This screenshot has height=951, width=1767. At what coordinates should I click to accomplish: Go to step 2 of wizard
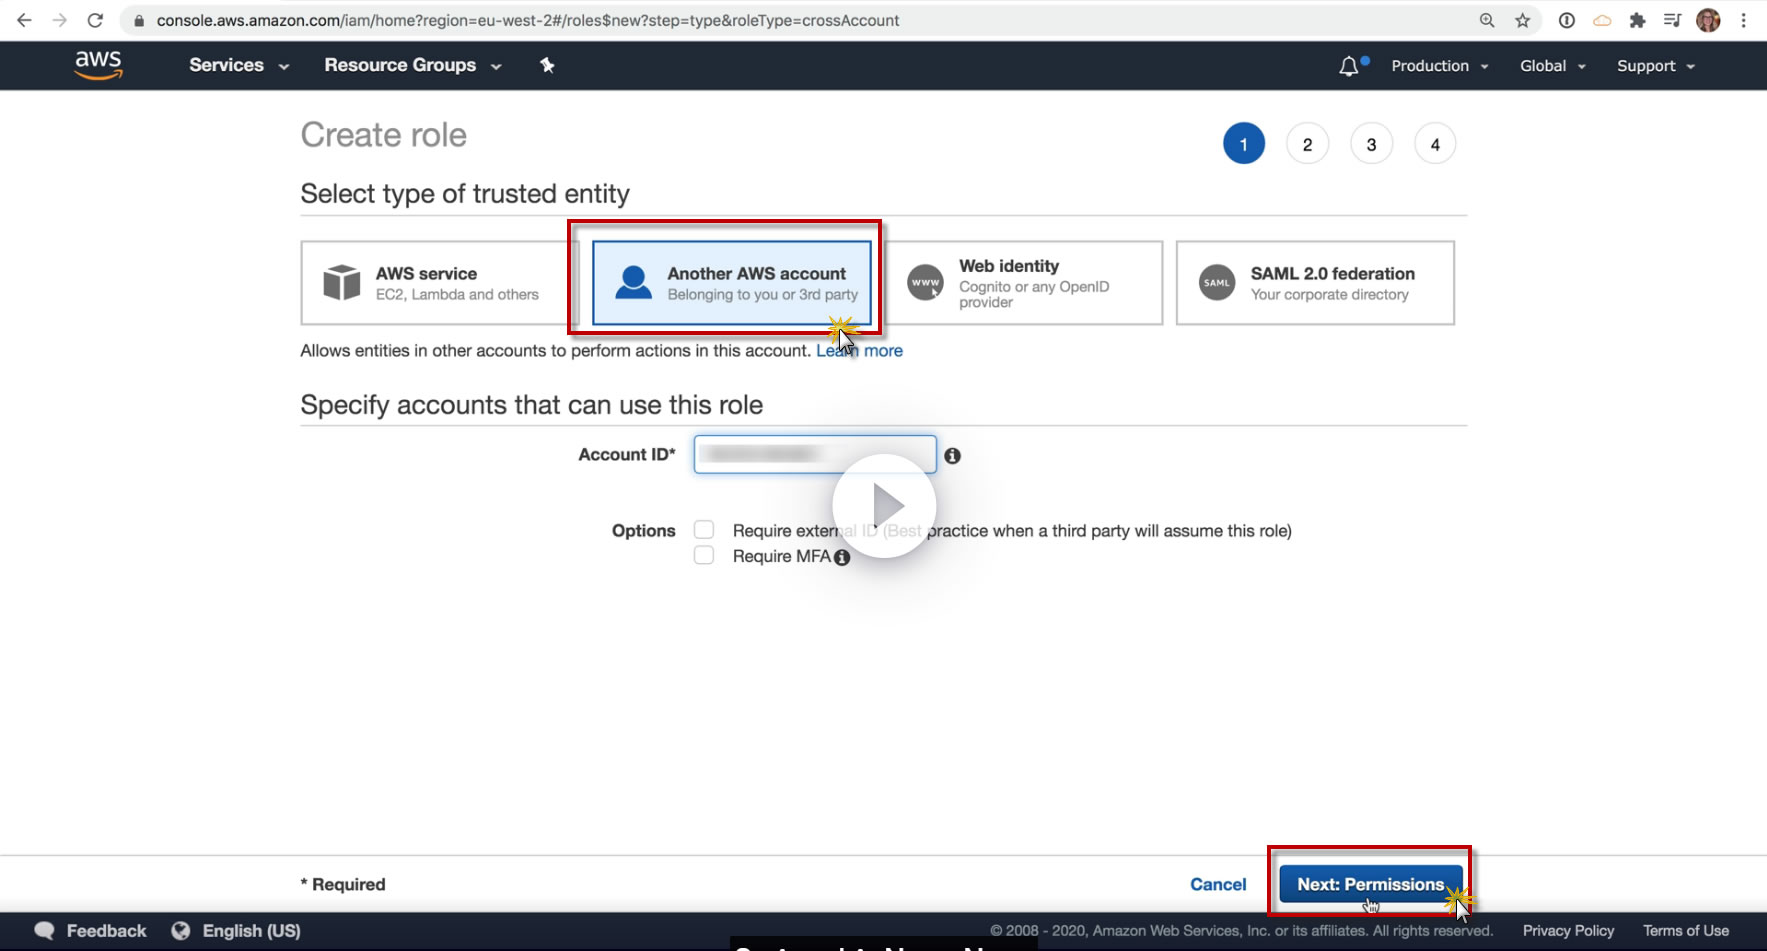[x=1307, y=144]
